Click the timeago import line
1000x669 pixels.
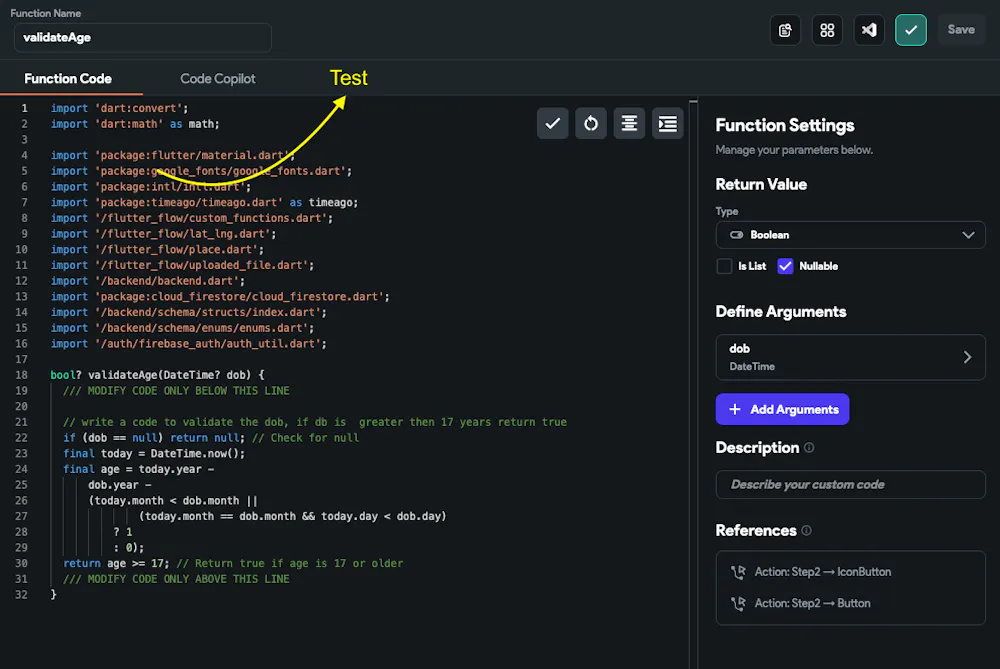(204, 202)
